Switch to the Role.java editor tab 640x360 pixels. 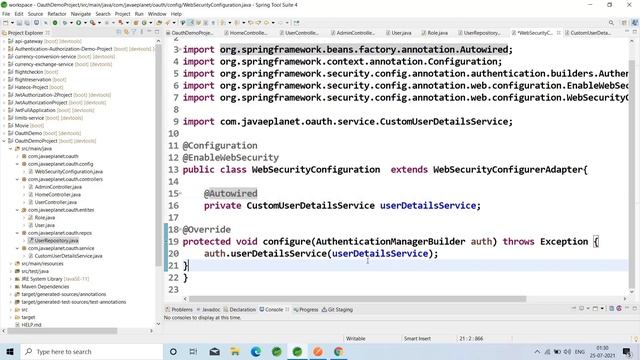435,33
